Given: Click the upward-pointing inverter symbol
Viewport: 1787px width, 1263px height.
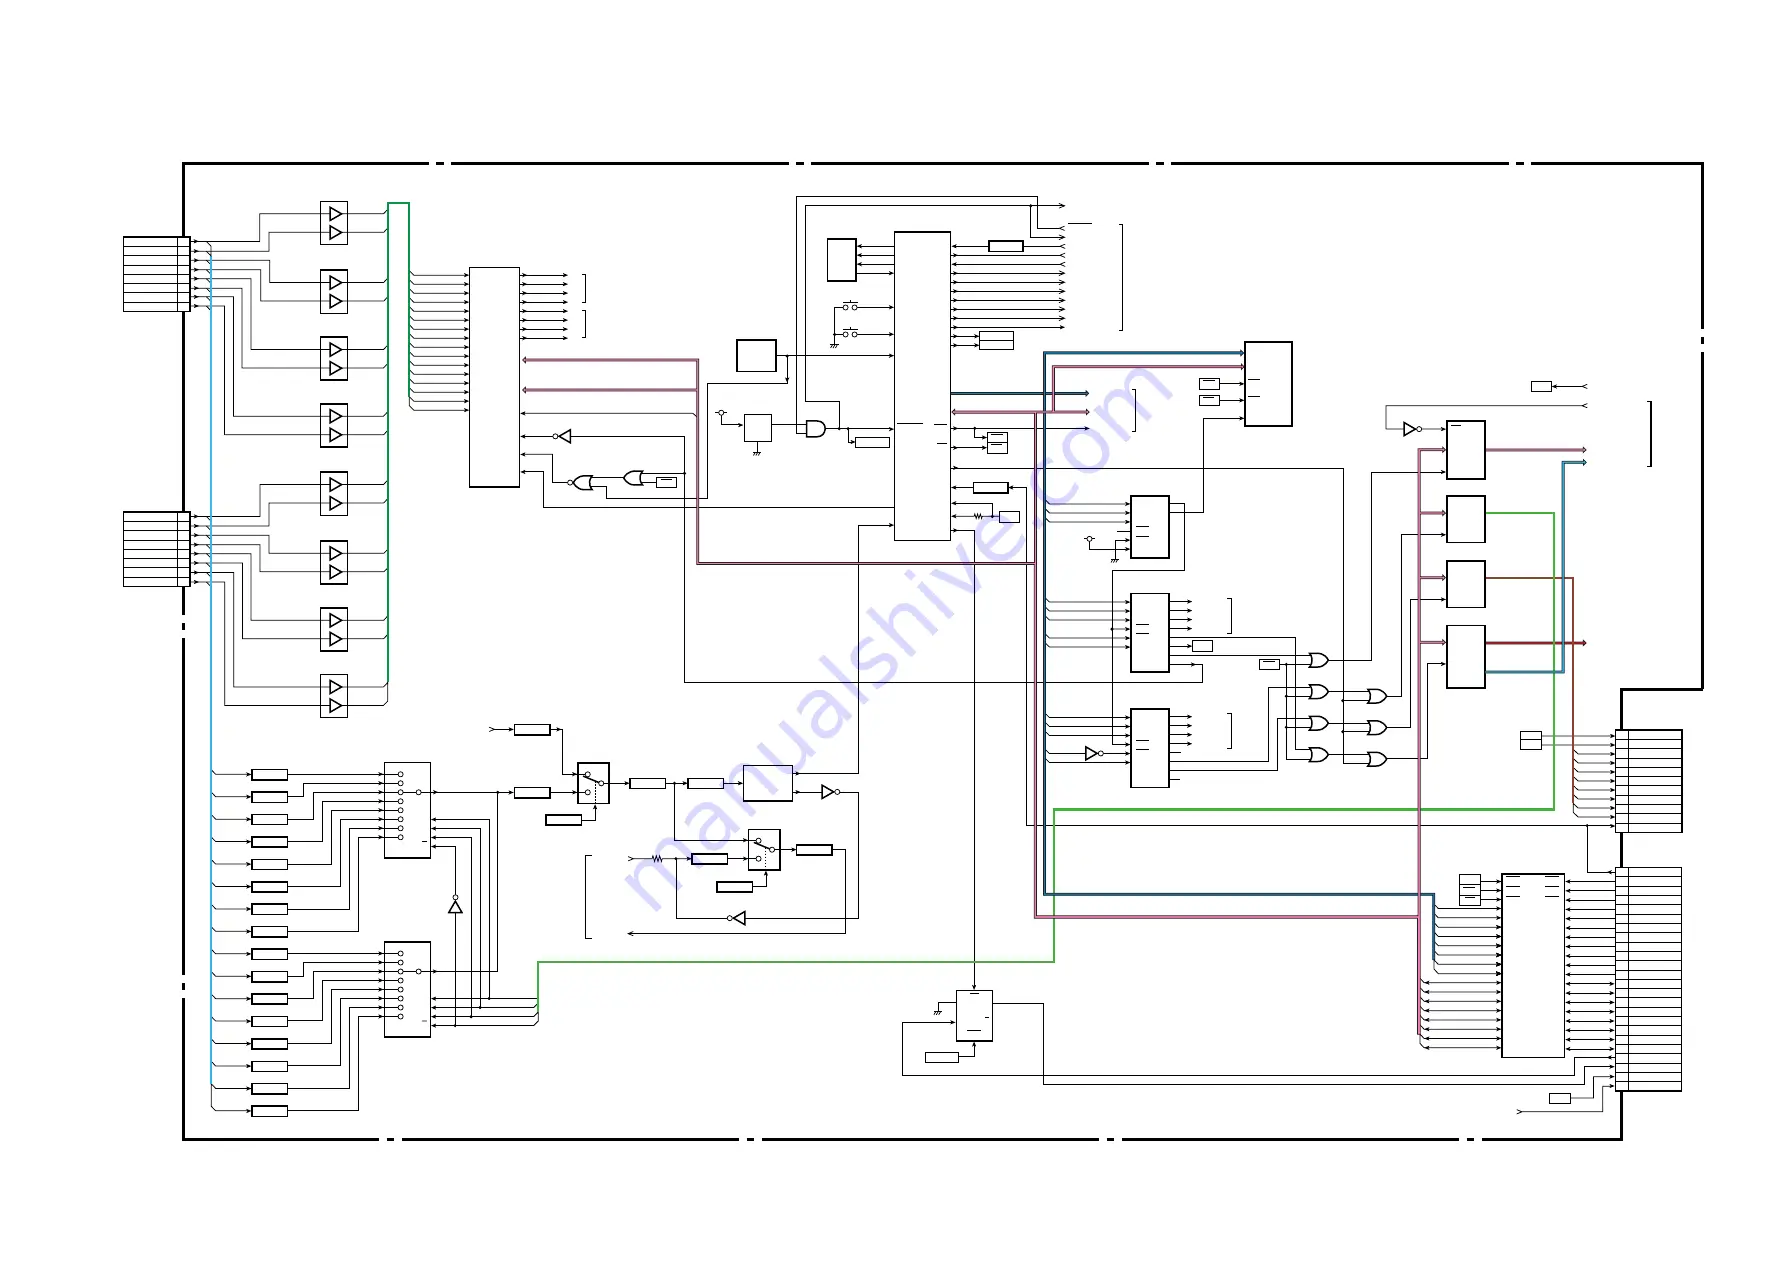Looking at the screenshot, I should click(455, 905).
